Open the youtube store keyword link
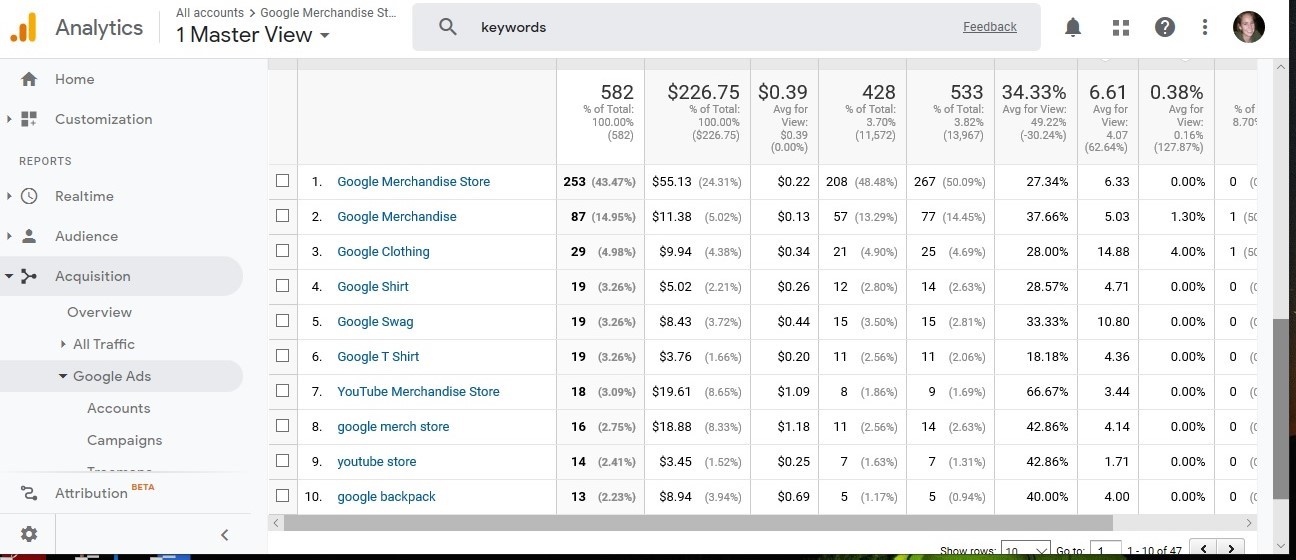 (377, 461)
